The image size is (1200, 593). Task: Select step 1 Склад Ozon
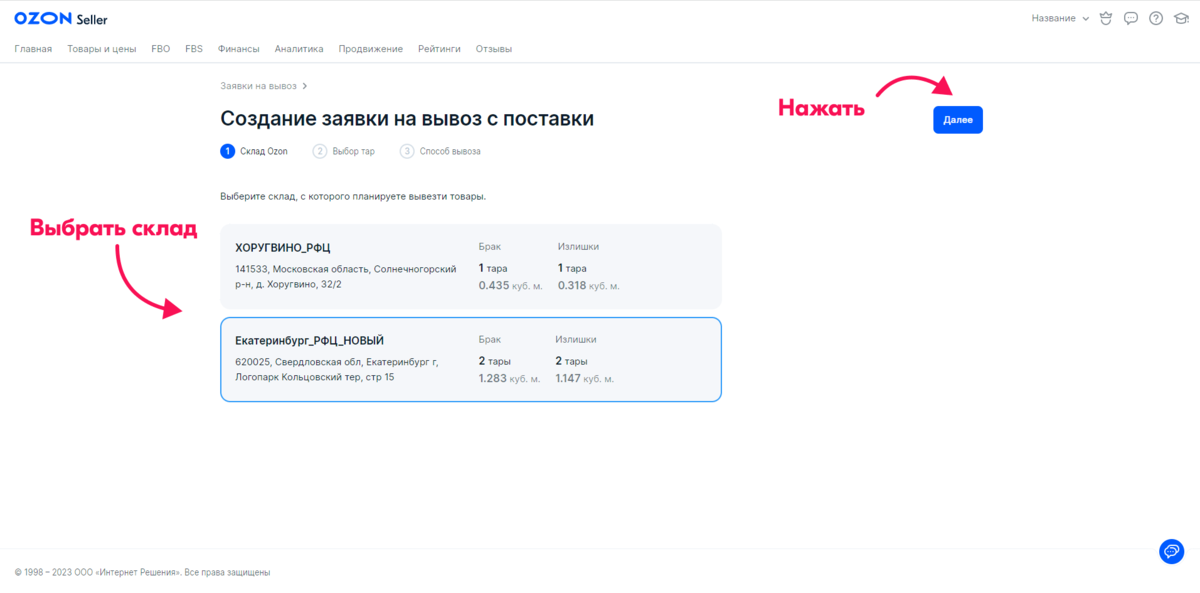tap(254, 151)
